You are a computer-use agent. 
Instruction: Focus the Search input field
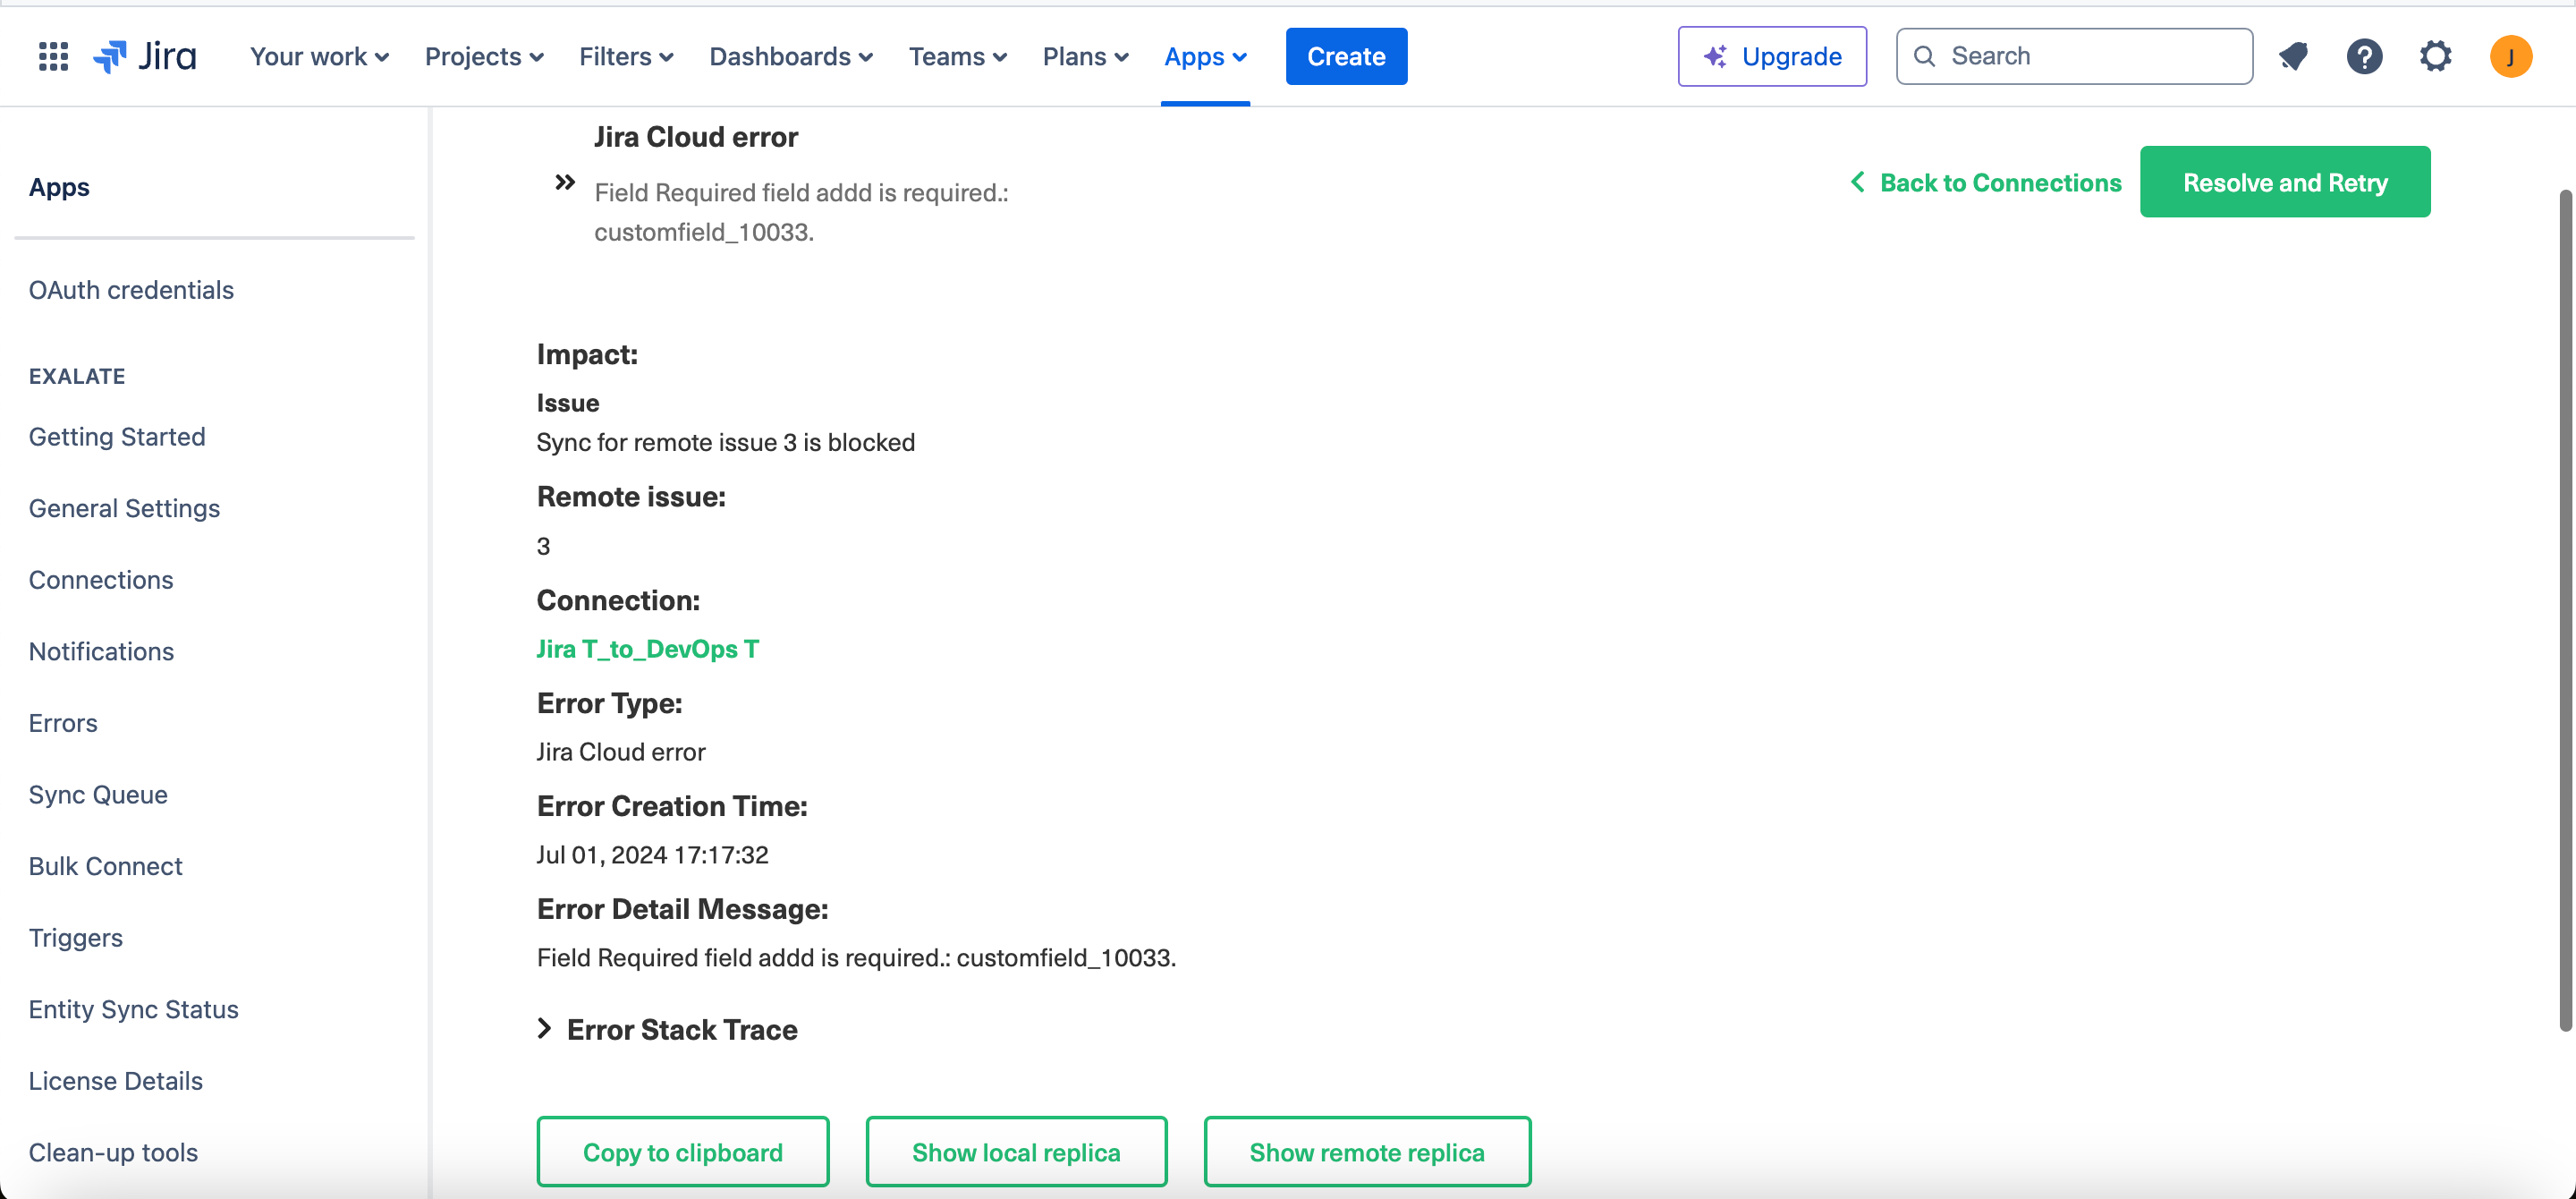(2074, 56)
